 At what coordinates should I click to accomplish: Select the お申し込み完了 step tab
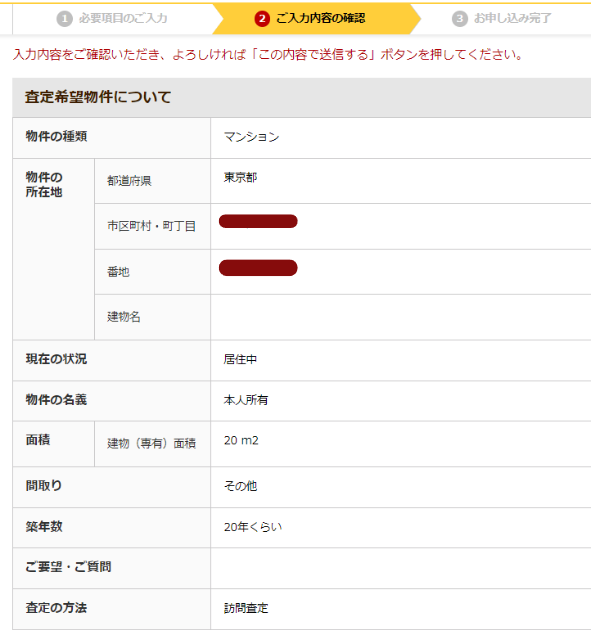(502, 18)
